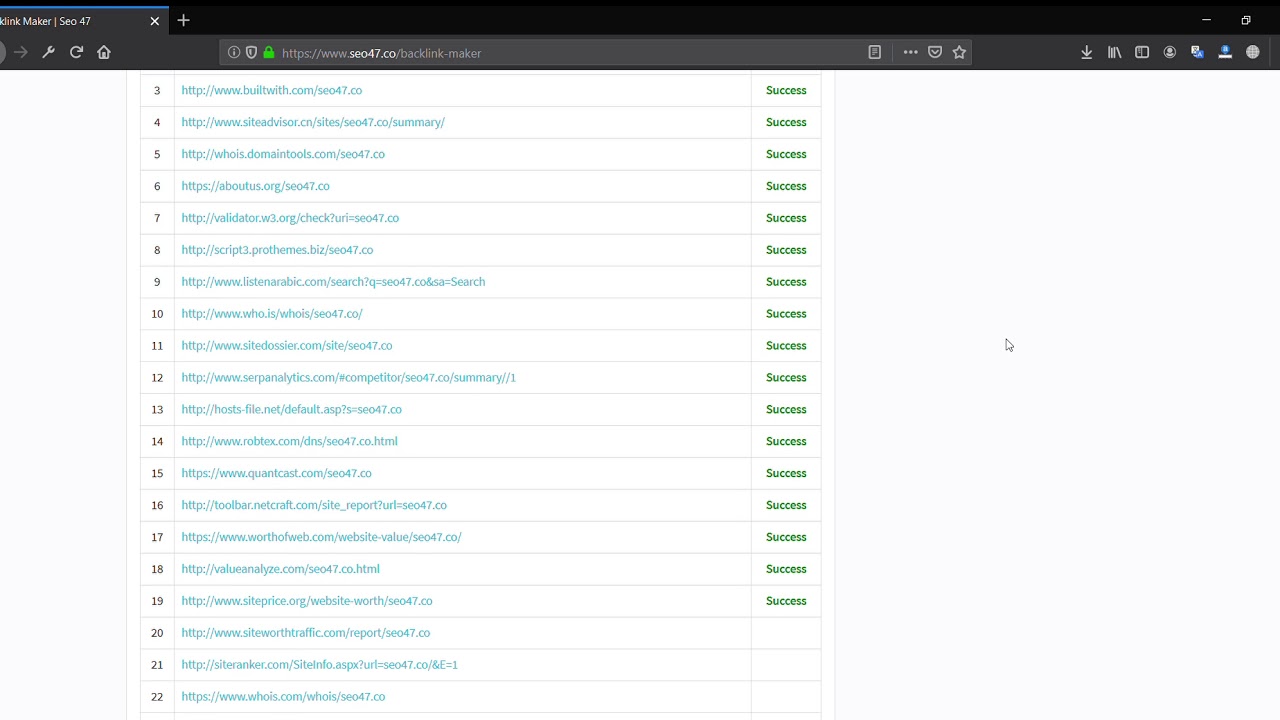Open the developer tools wrench icon

(x=48, y=52)
